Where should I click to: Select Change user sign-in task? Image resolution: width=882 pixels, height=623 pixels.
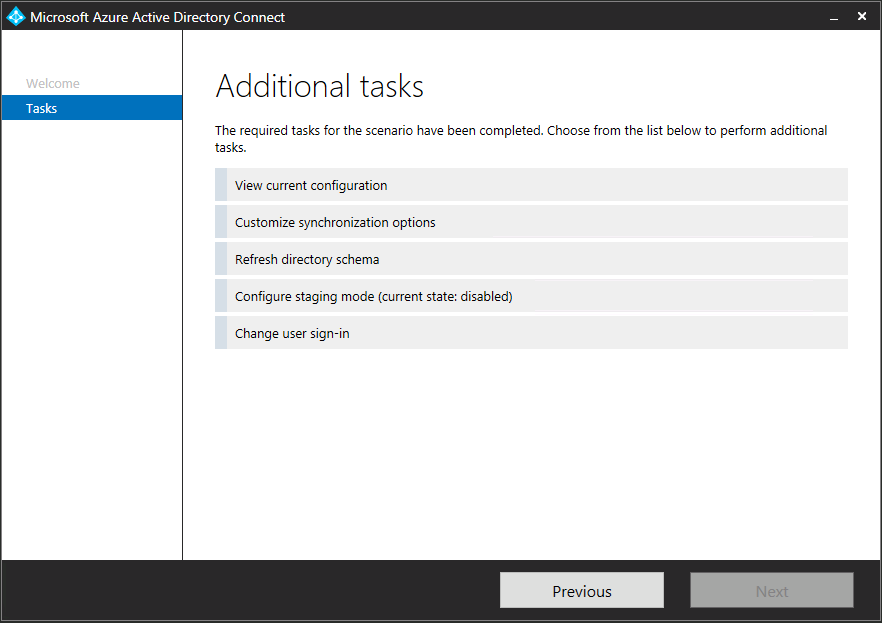coord(531,333)
